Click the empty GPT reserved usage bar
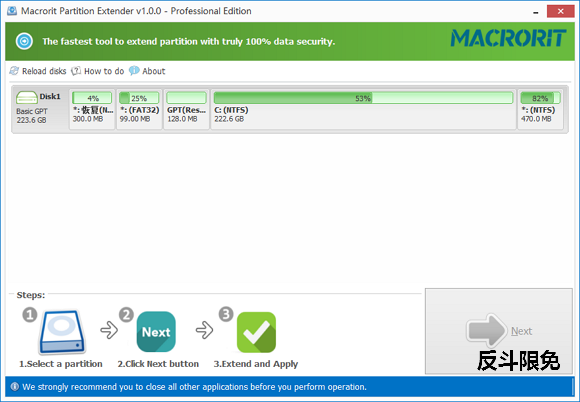This screenshot has width=580, height=402. (186, 98)
